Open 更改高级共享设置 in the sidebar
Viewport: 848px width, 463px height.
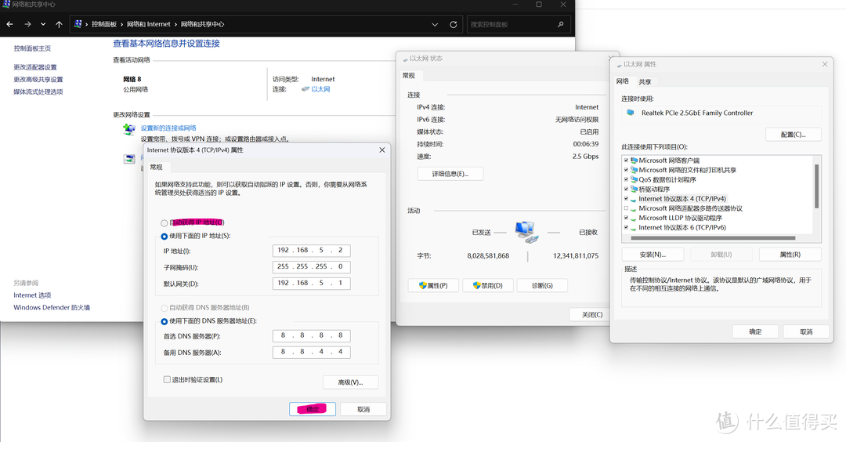pos(38,80)
